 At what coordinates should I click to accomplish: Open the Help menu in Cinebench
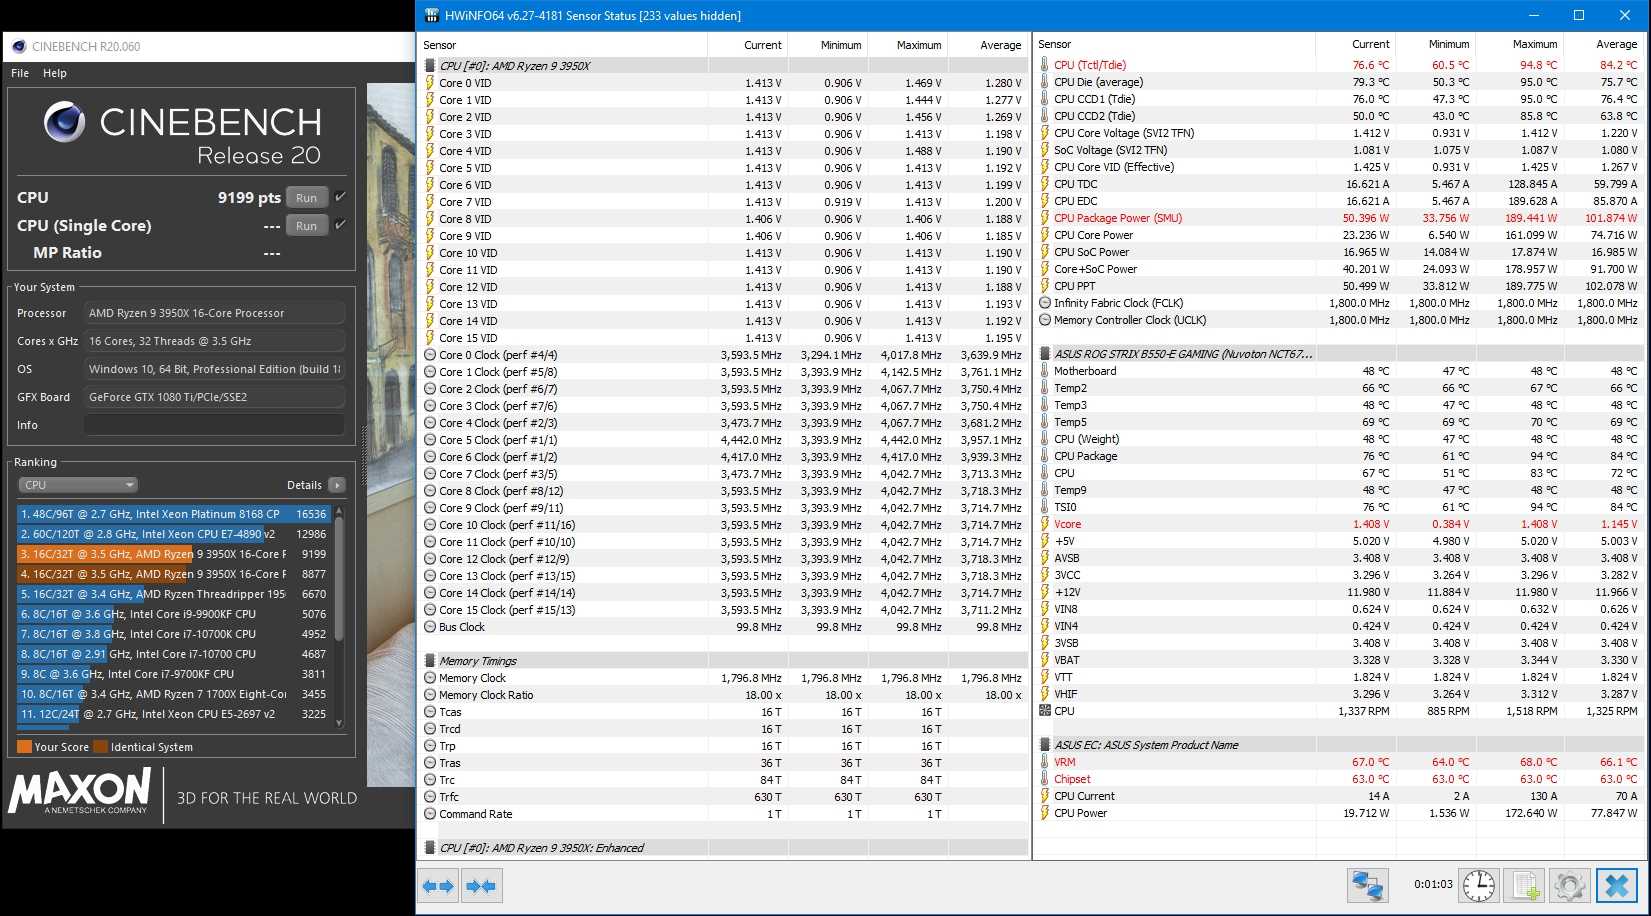[55, 73]
